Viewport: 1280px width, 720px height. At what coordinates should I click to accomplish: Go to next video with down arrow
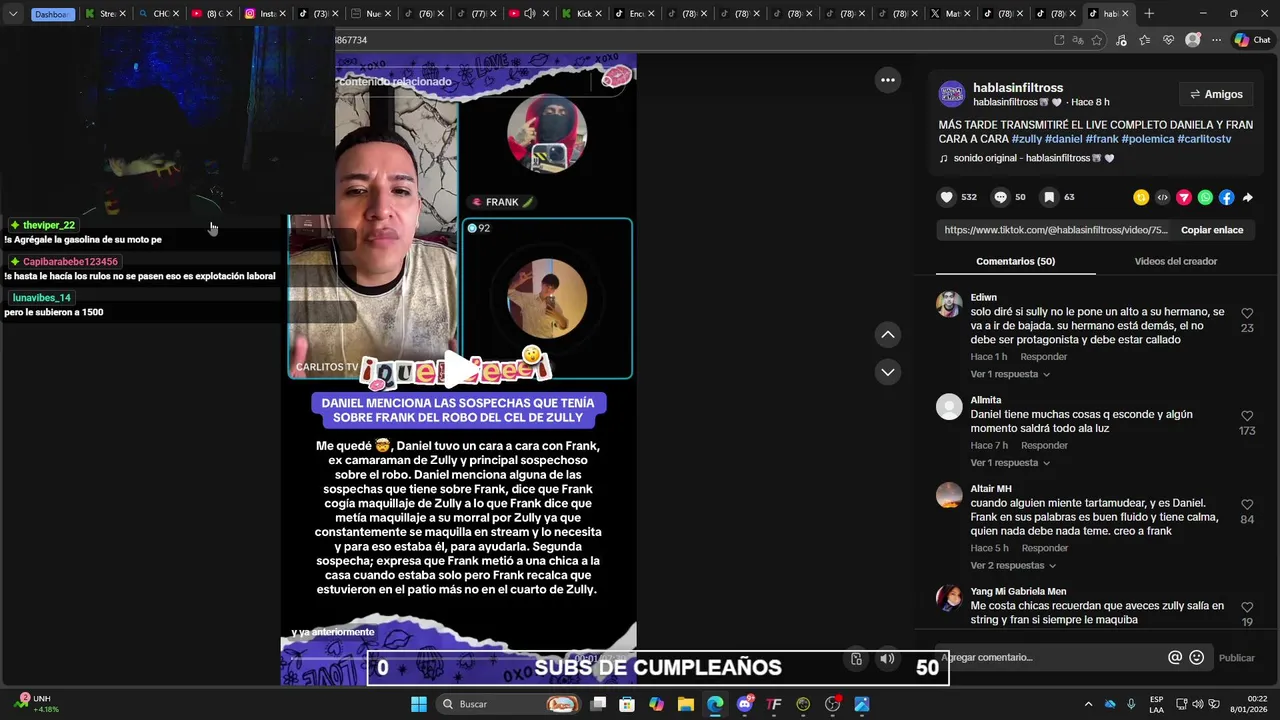pos(888,372)
